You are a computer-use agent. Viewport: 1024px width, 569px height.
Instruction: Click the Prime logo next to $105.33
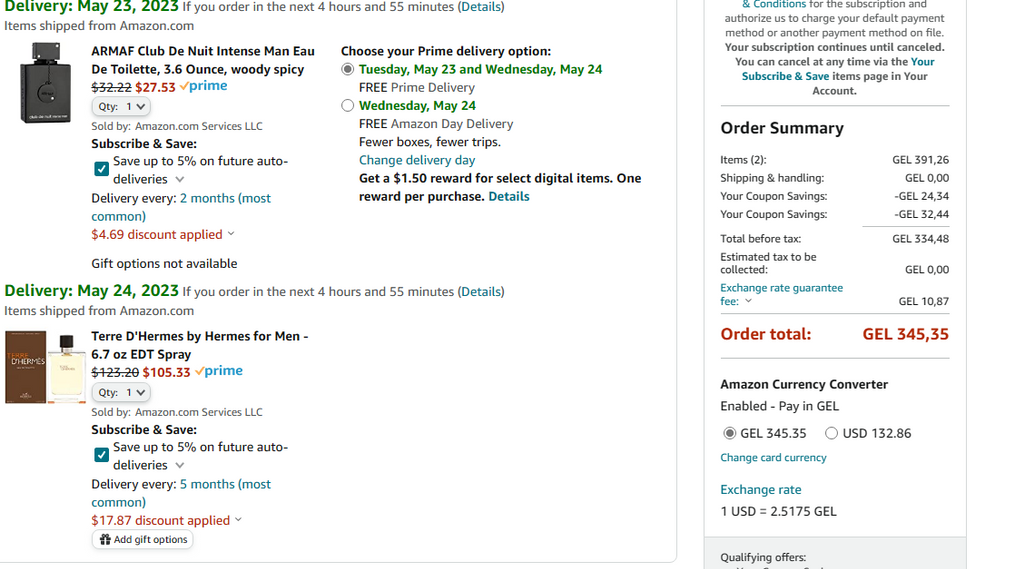click(219, 371)
